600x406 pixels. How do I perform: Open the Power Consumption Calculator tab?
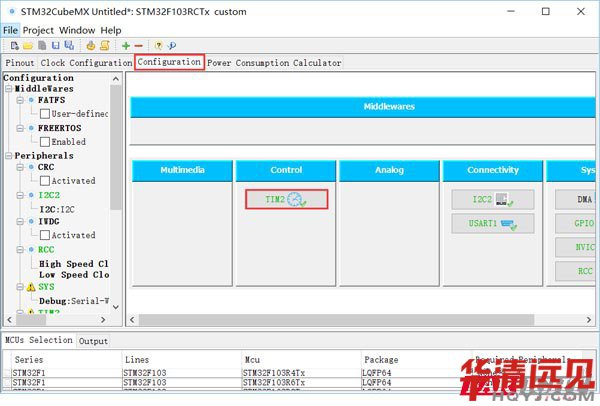(274, 63)
